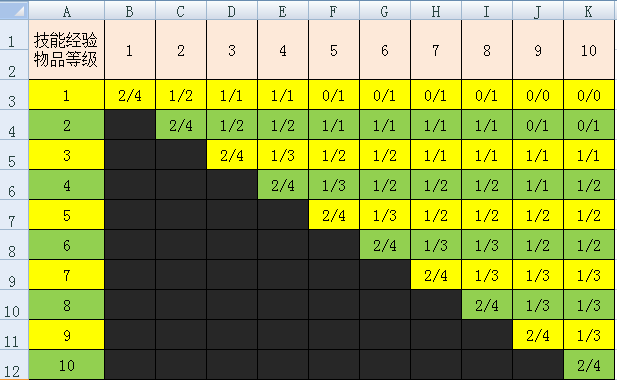617x380 pixels.
Task: Select column K header
Action: pos(589,11)
